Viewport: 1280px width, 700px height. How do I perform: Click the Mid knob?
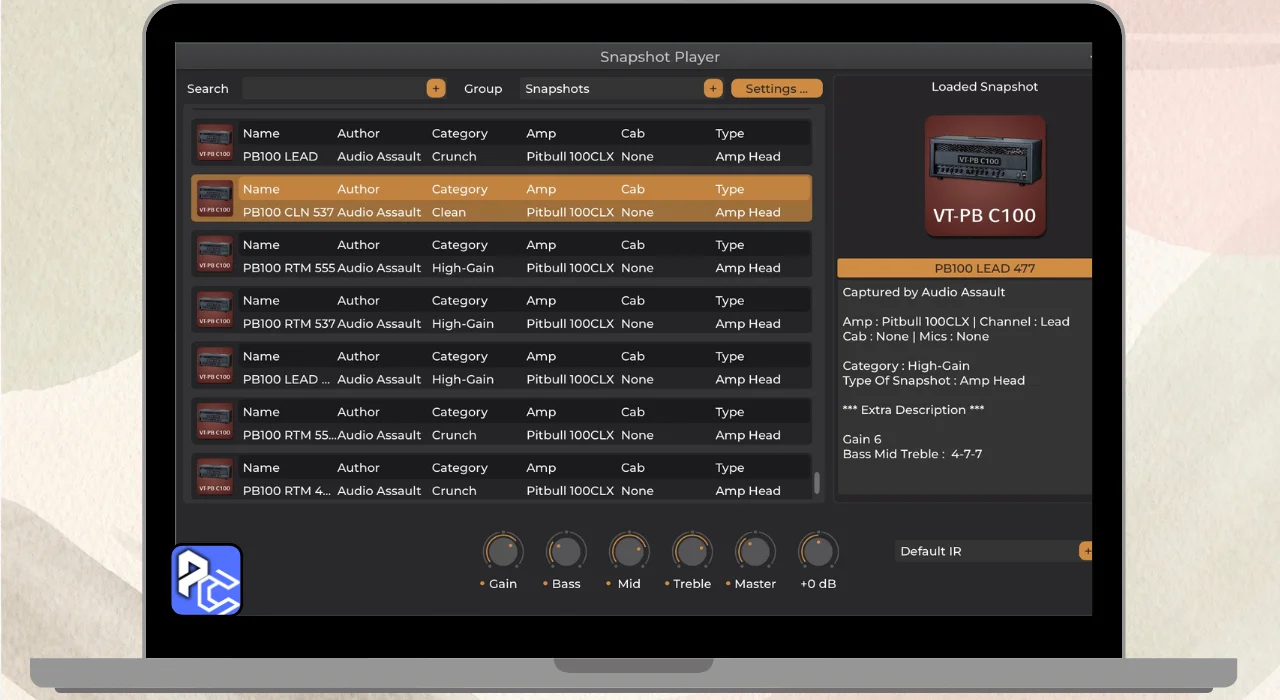(x=629, y=551)
